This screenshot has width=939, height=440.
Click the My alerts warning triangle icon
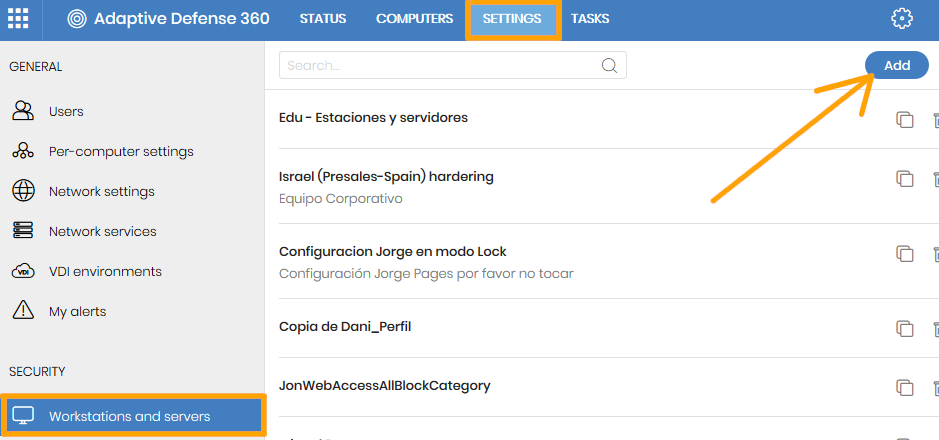tap(23, 311)
